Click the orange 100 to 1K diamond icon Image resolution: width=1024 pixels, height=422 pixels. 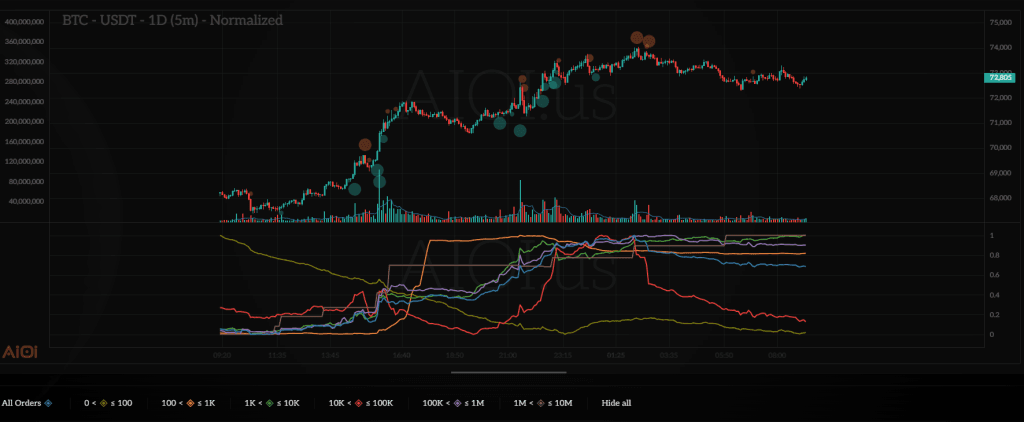[x=190, y=403]
